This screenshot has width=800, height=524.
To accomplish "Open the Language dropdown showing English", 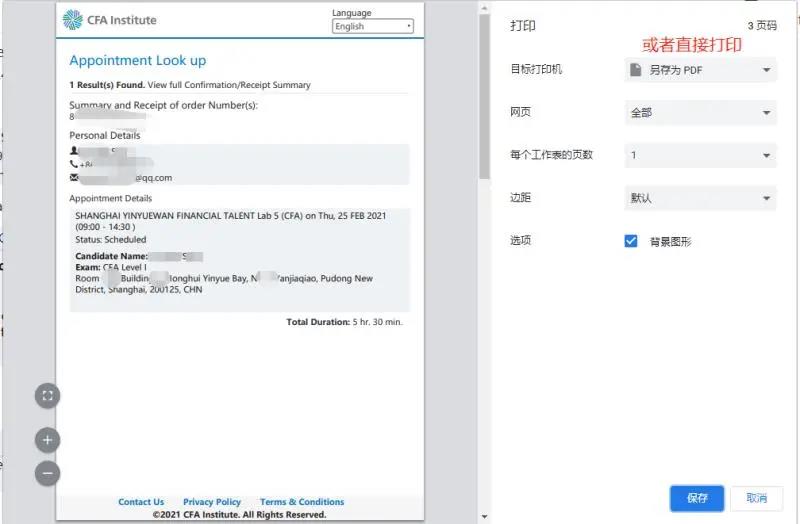I will [372, 27].
